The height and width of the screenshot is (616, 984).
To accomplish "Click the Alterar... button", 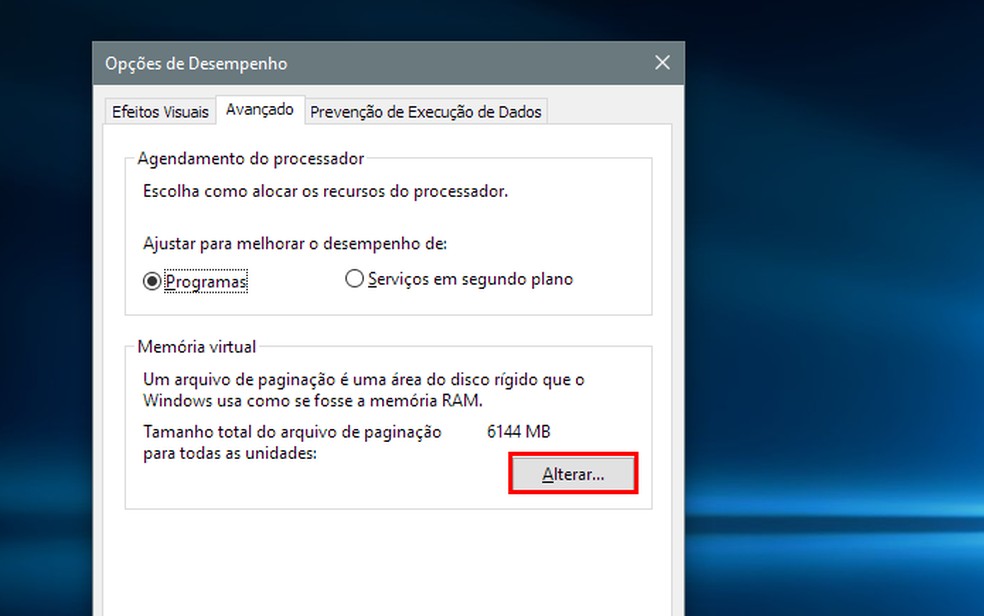I will click(573, 474).
